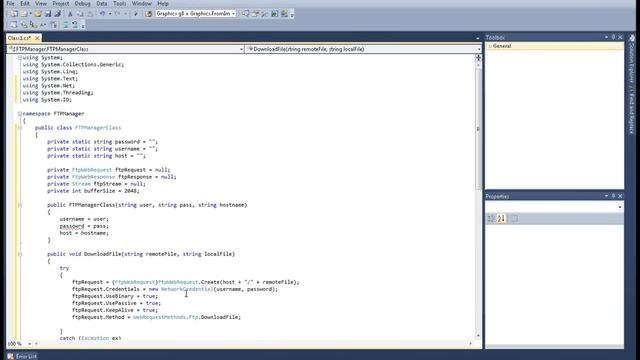This screenshot has height=360, width=640.
Task: Open the active documents list dropdown arrow
Action: point(478,38)
